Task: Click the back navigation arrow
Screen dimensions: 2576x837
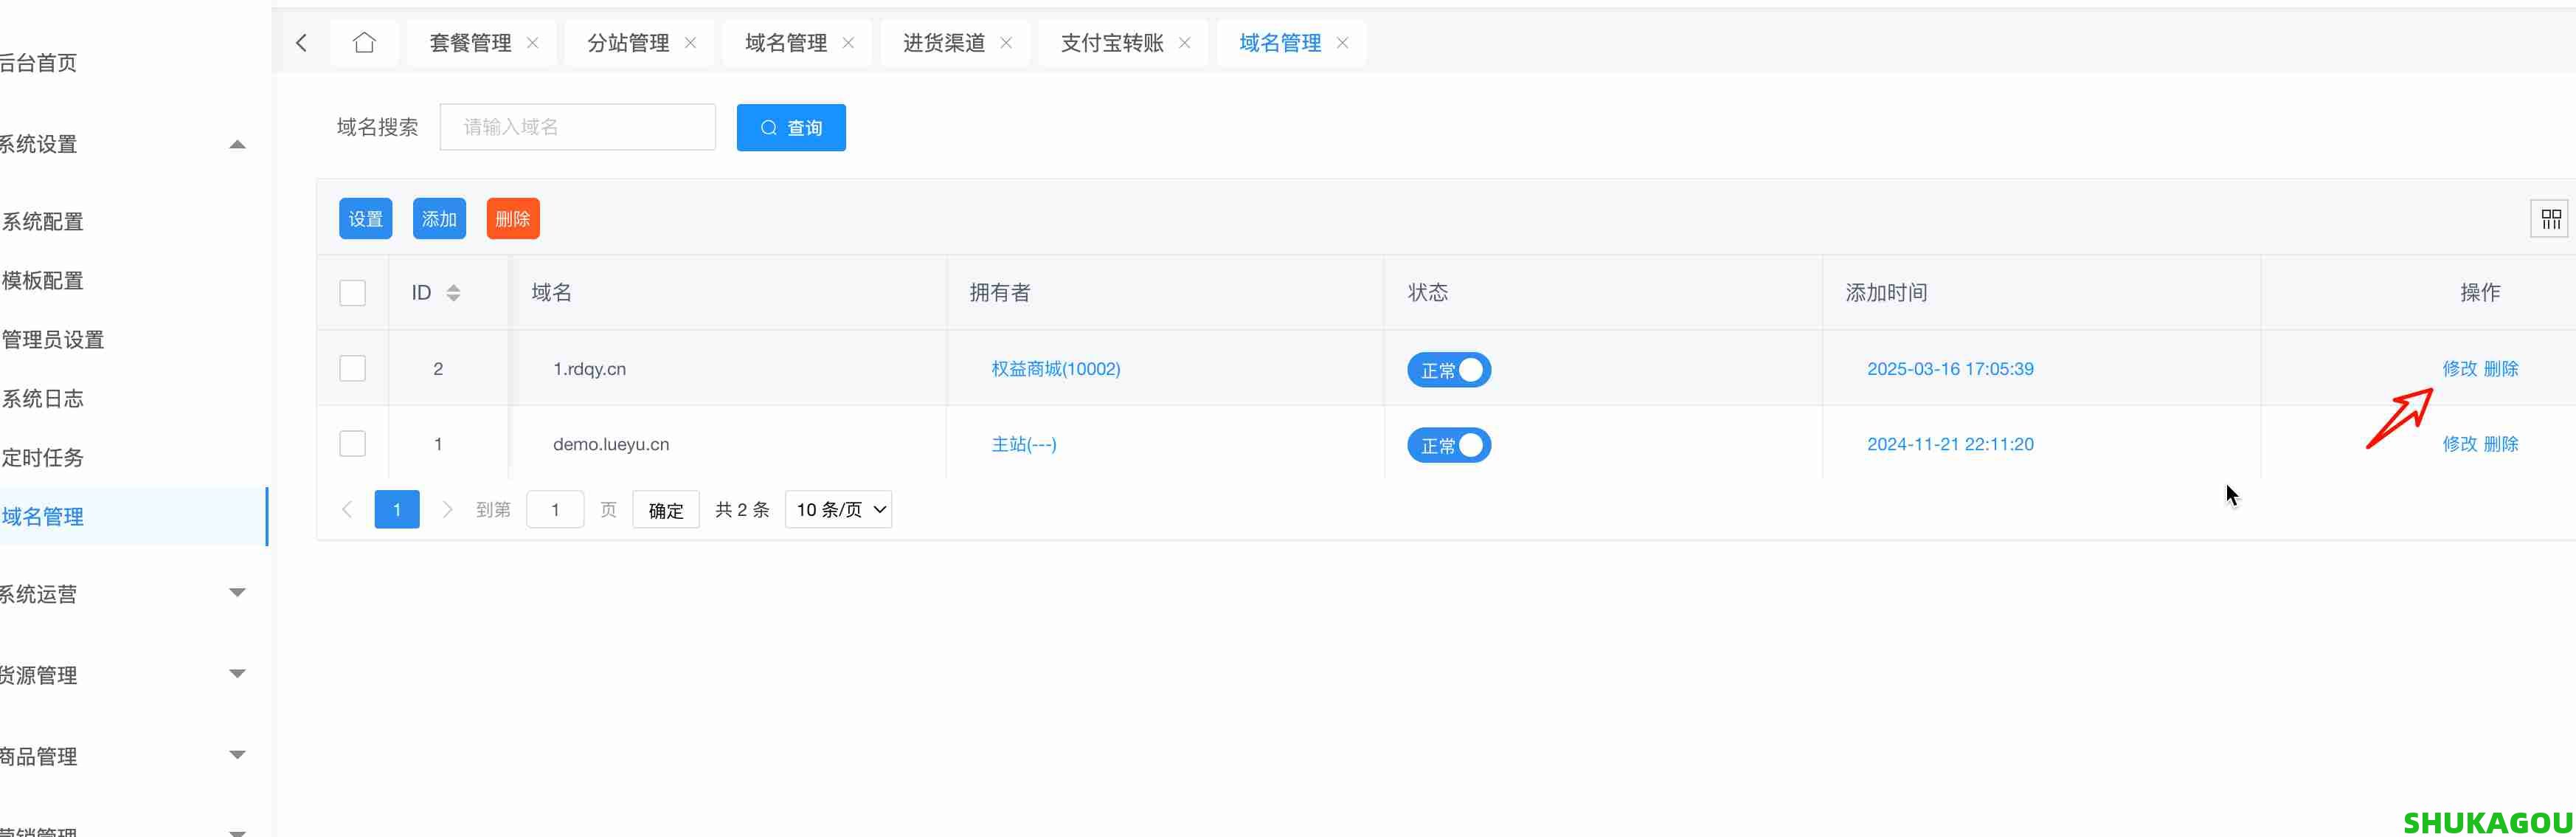Action: 301,43
